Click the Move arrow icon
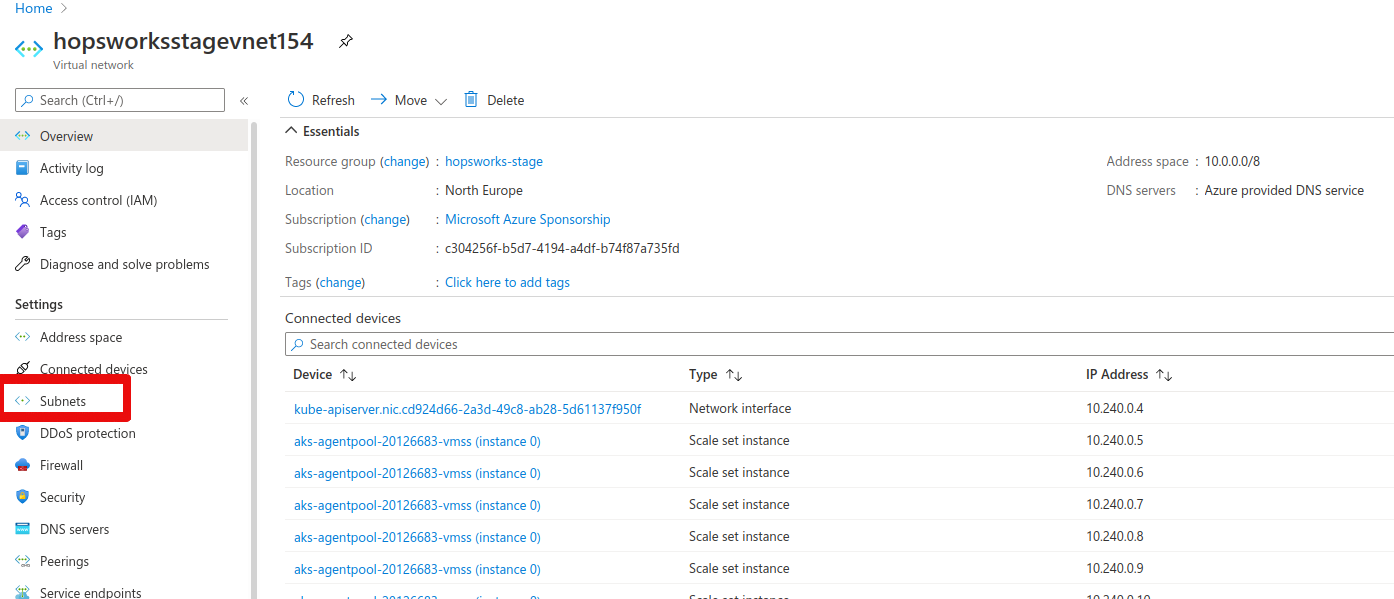 click(x=379, y=100)
